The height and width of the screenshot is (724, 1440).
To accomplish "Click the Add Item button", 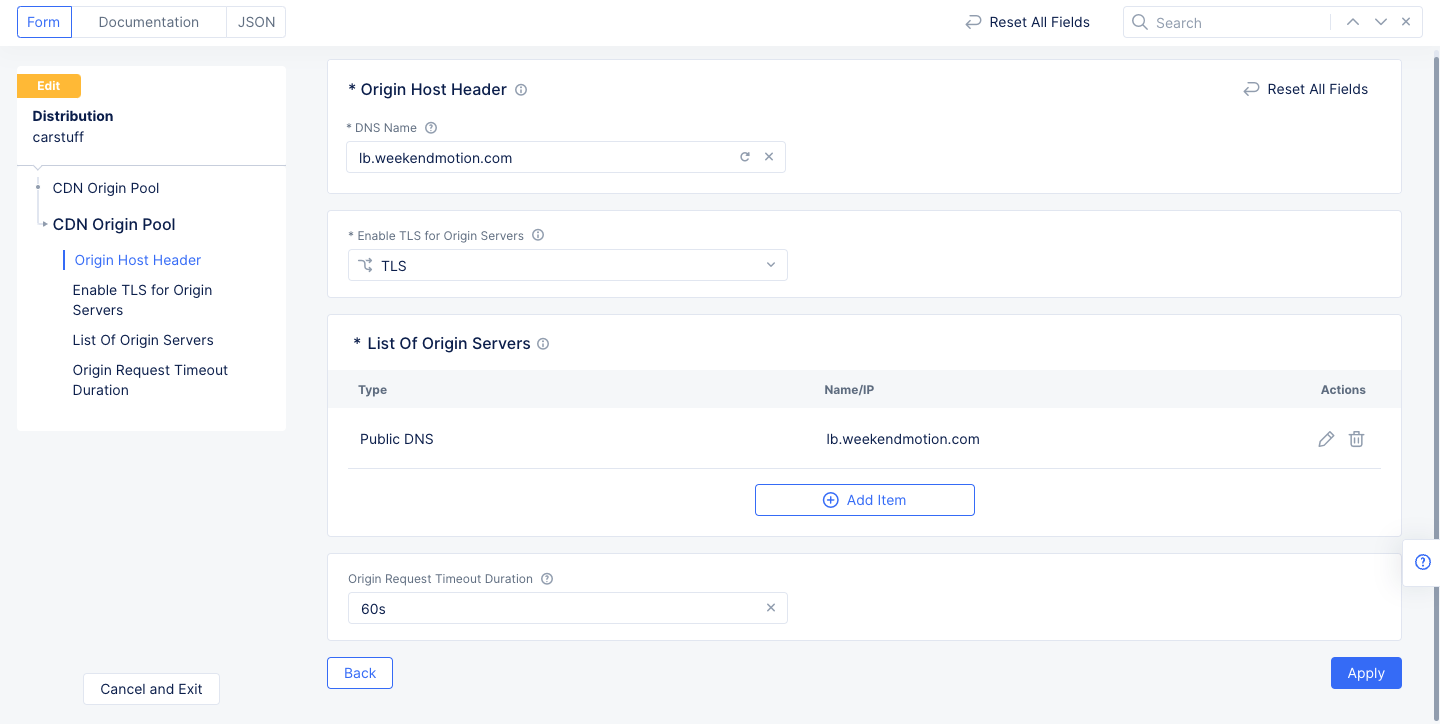I will (x=864, y=499).
